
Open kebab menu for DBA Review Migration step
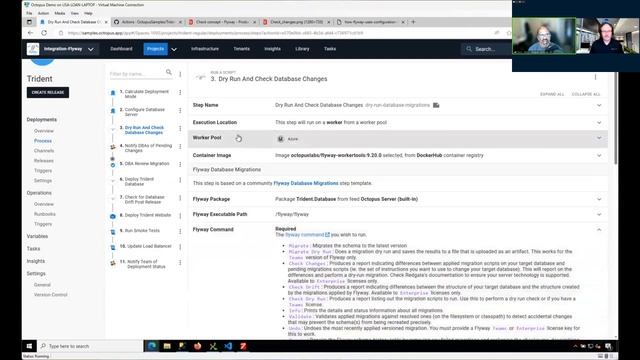tap(180, 164)
